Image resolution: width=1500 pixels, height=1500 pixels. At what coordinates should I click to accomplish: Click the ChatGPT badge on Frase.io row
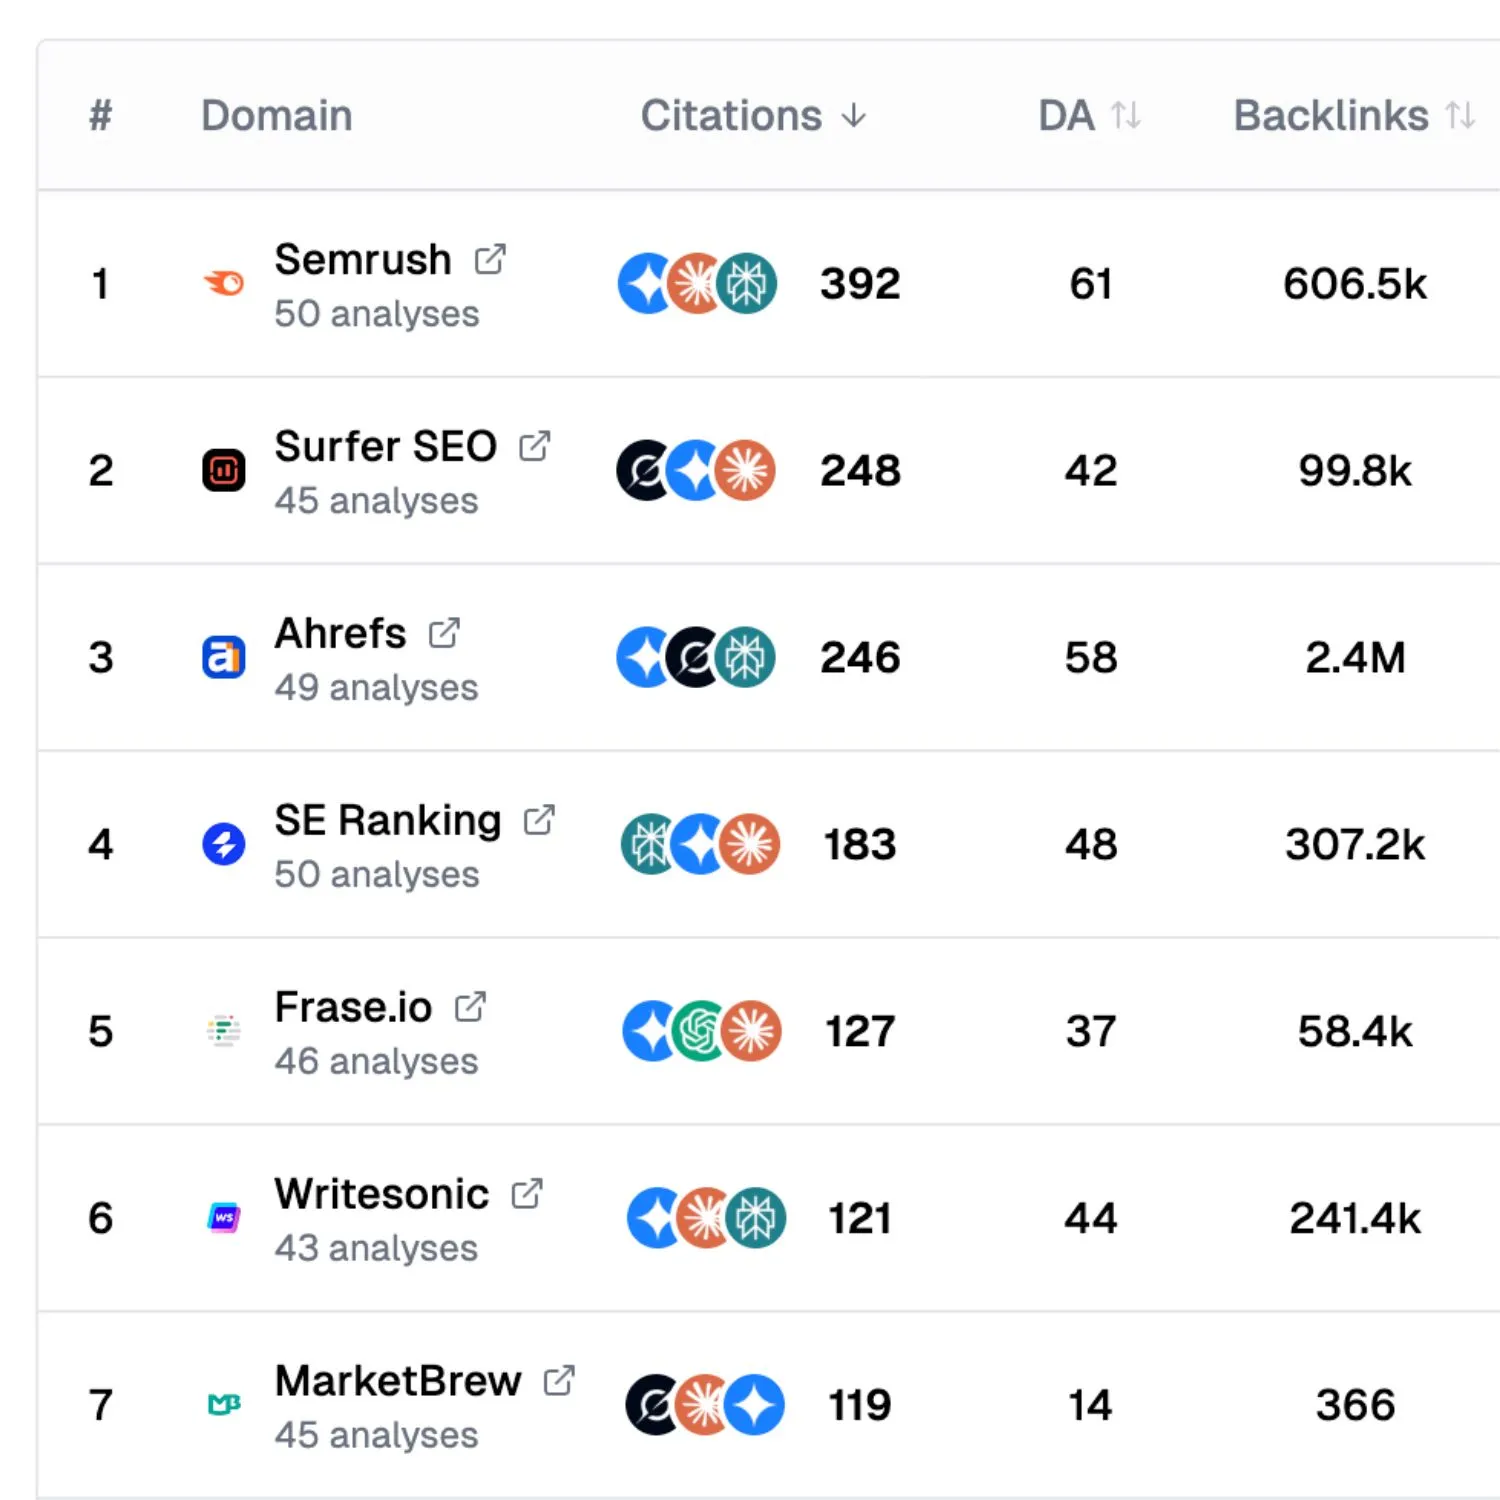click(700, 1030)
